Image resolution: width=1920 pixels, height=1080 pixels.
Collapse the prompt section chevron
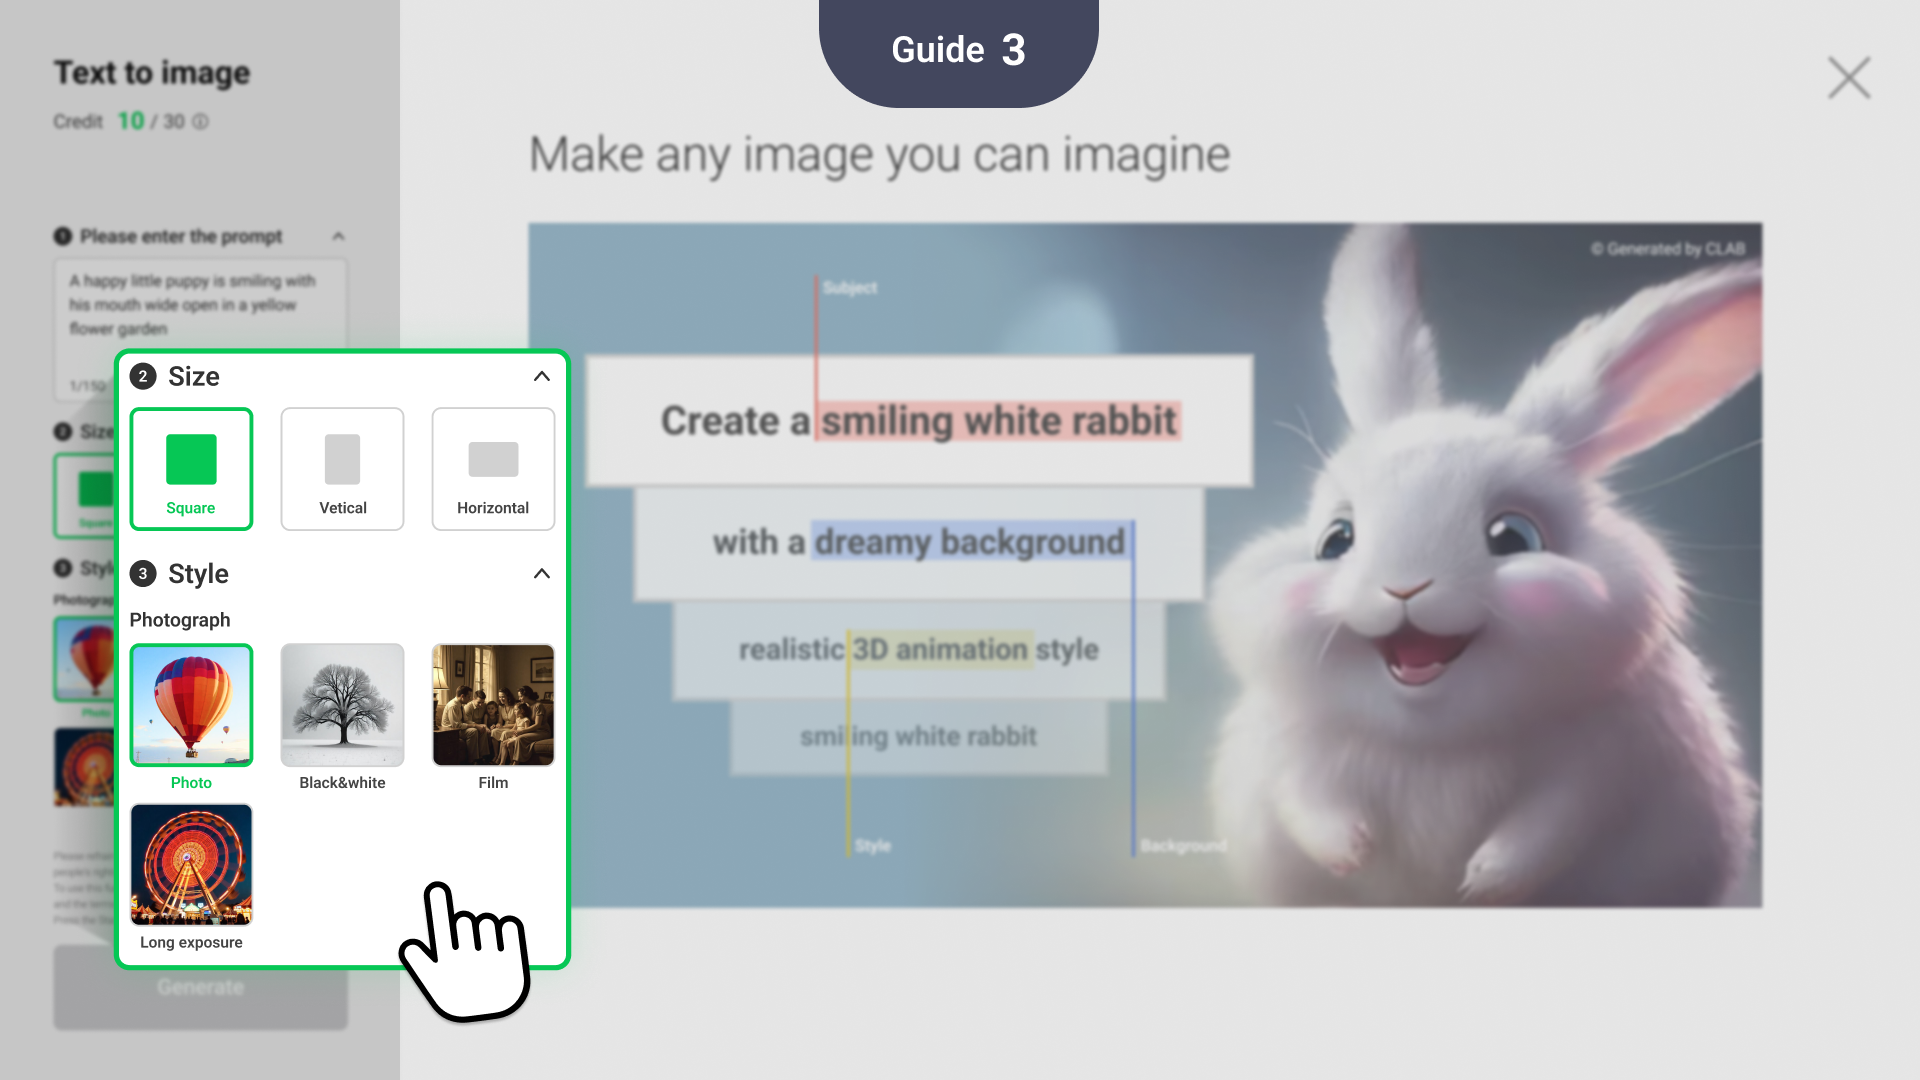pos(338,237)
